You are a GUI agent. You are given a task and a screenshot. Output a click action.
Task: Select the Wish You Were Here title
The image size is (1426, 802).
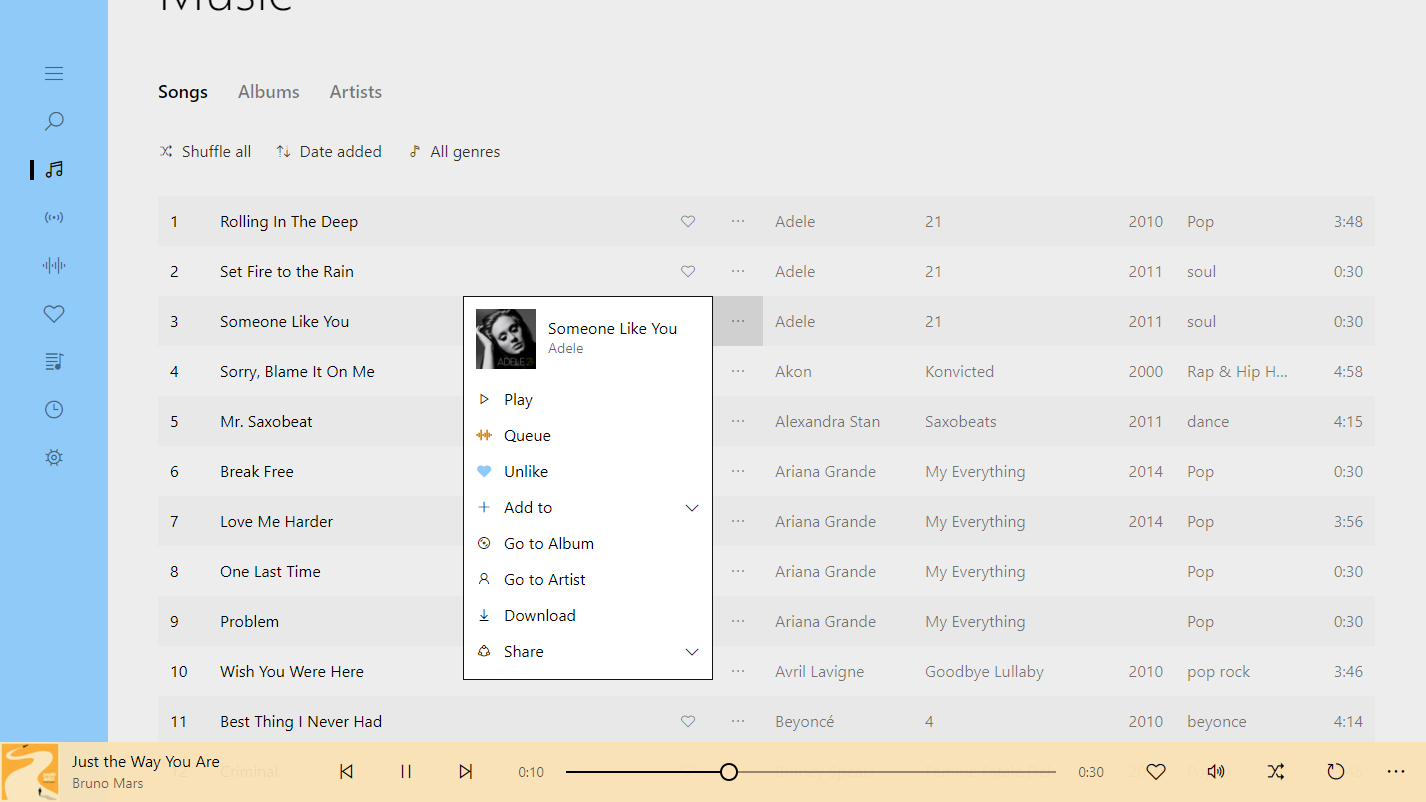292,671
